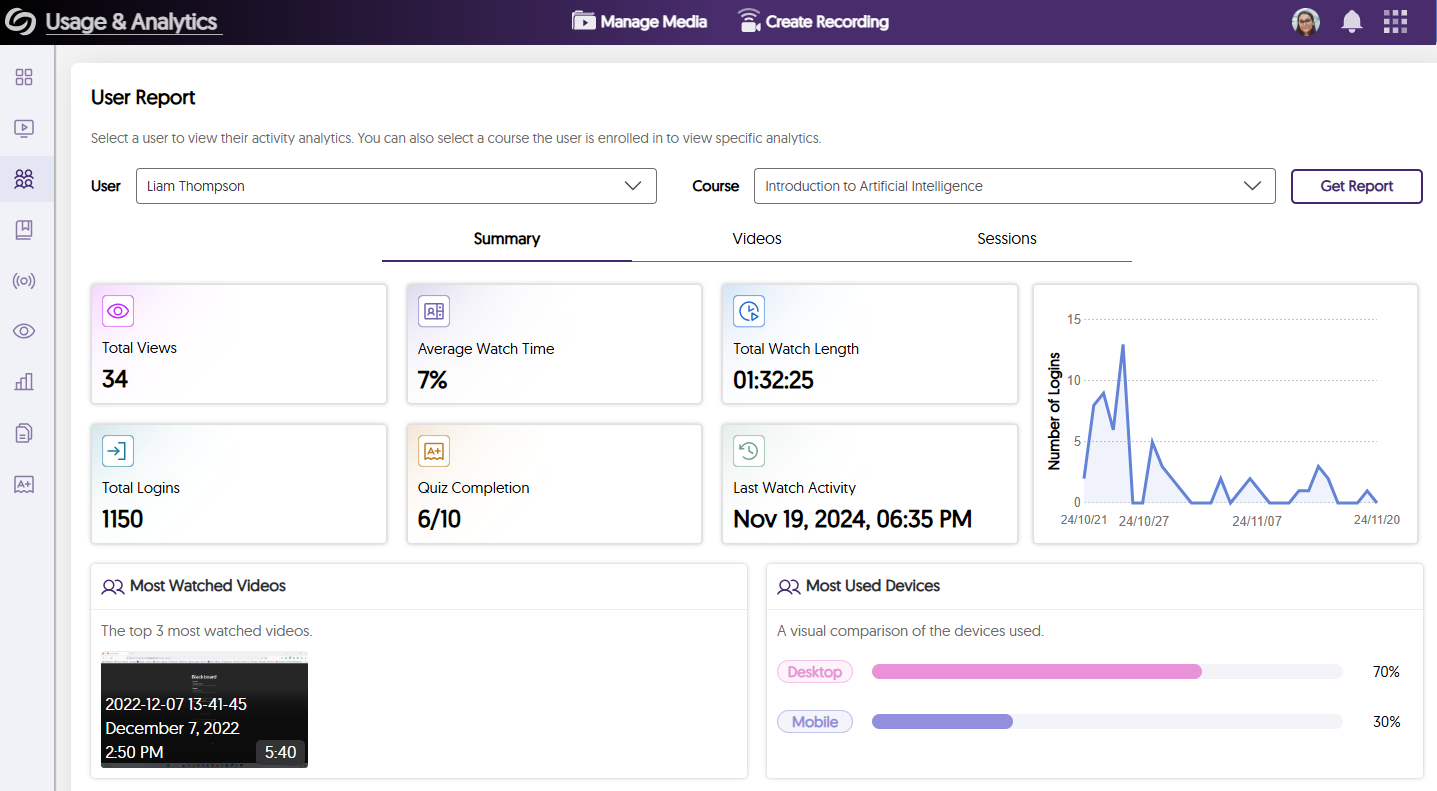Image resolution: width=1437 pixels, height=791 pixels.
Task: Open the December 7 2022 video thumbnail
Action: [204, 708]
